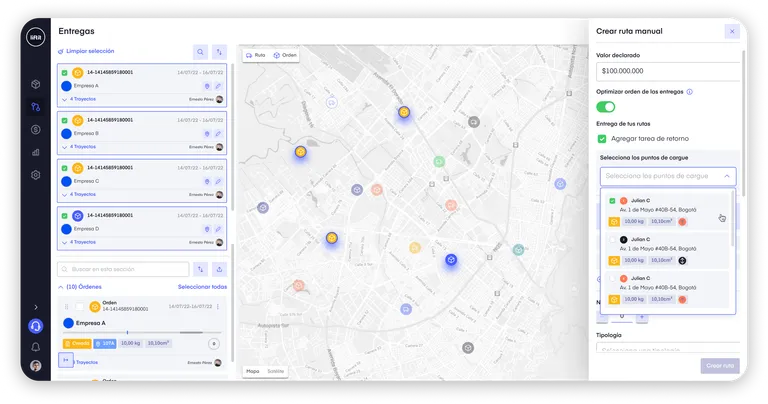Open the routes icon in sidebar
768x404 pixels.
[x=35, y=107]
